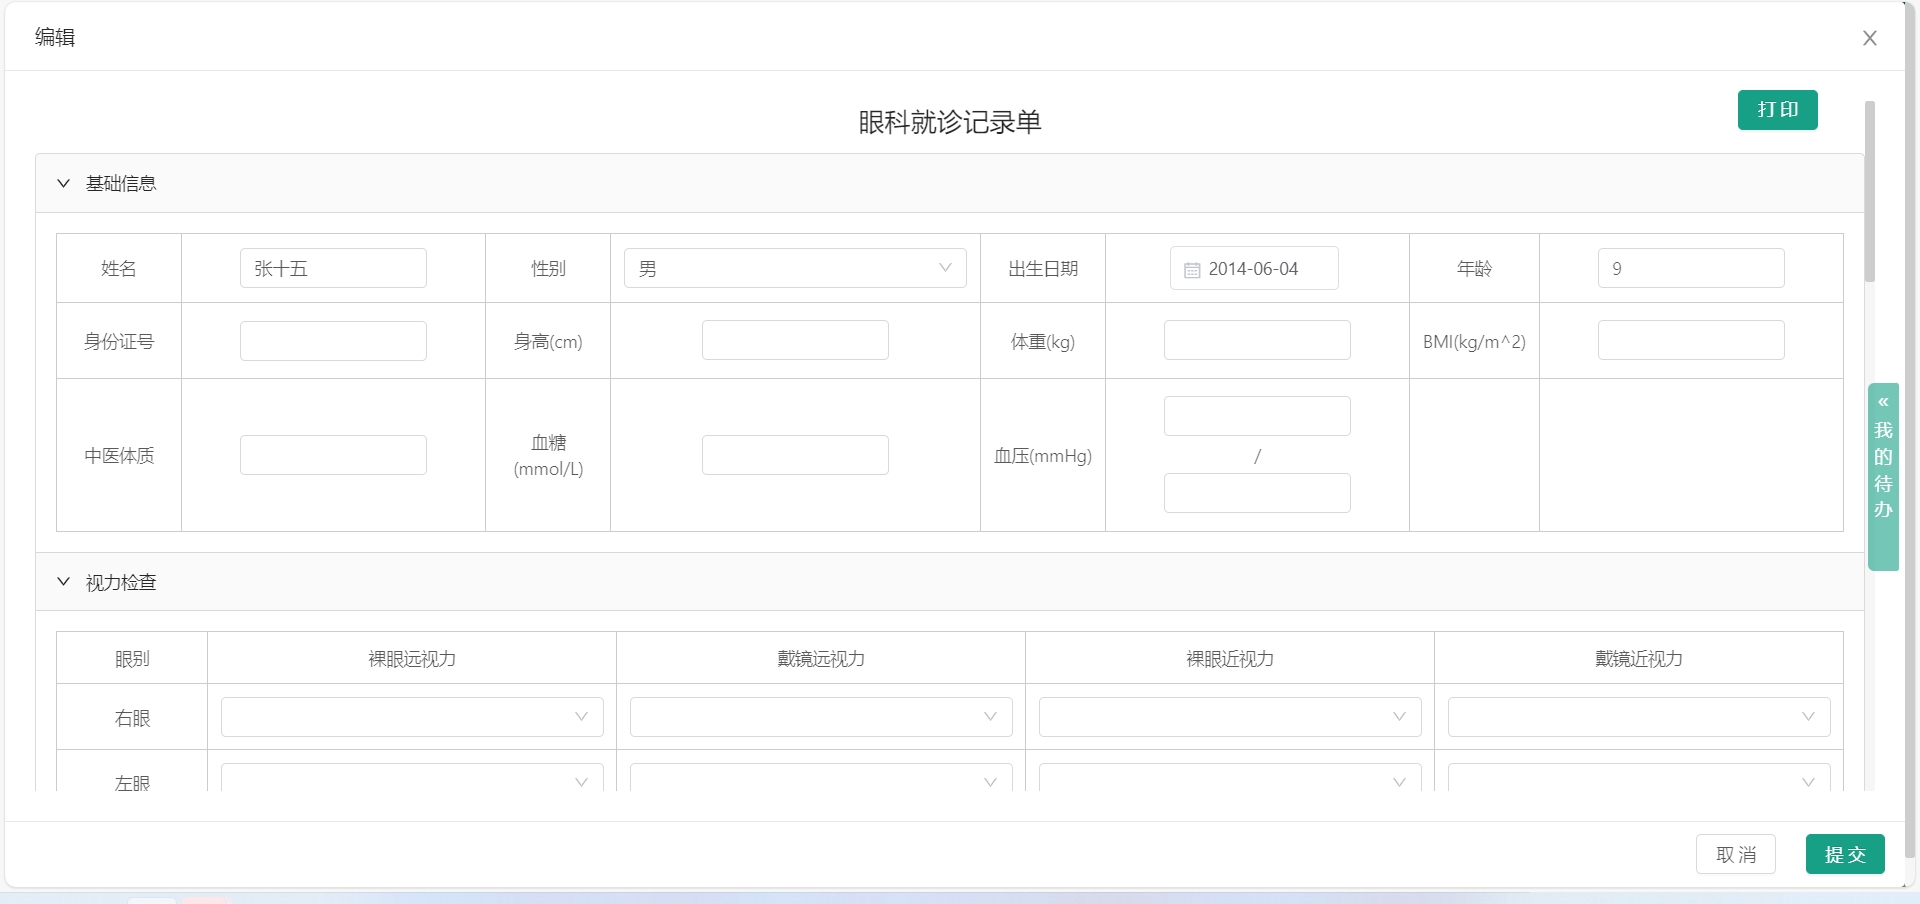This screenshot has height=904, width=1920.
Task: Open 左眼 裸眼近视力 dropdown
Action: click(x=1230, y=778)
